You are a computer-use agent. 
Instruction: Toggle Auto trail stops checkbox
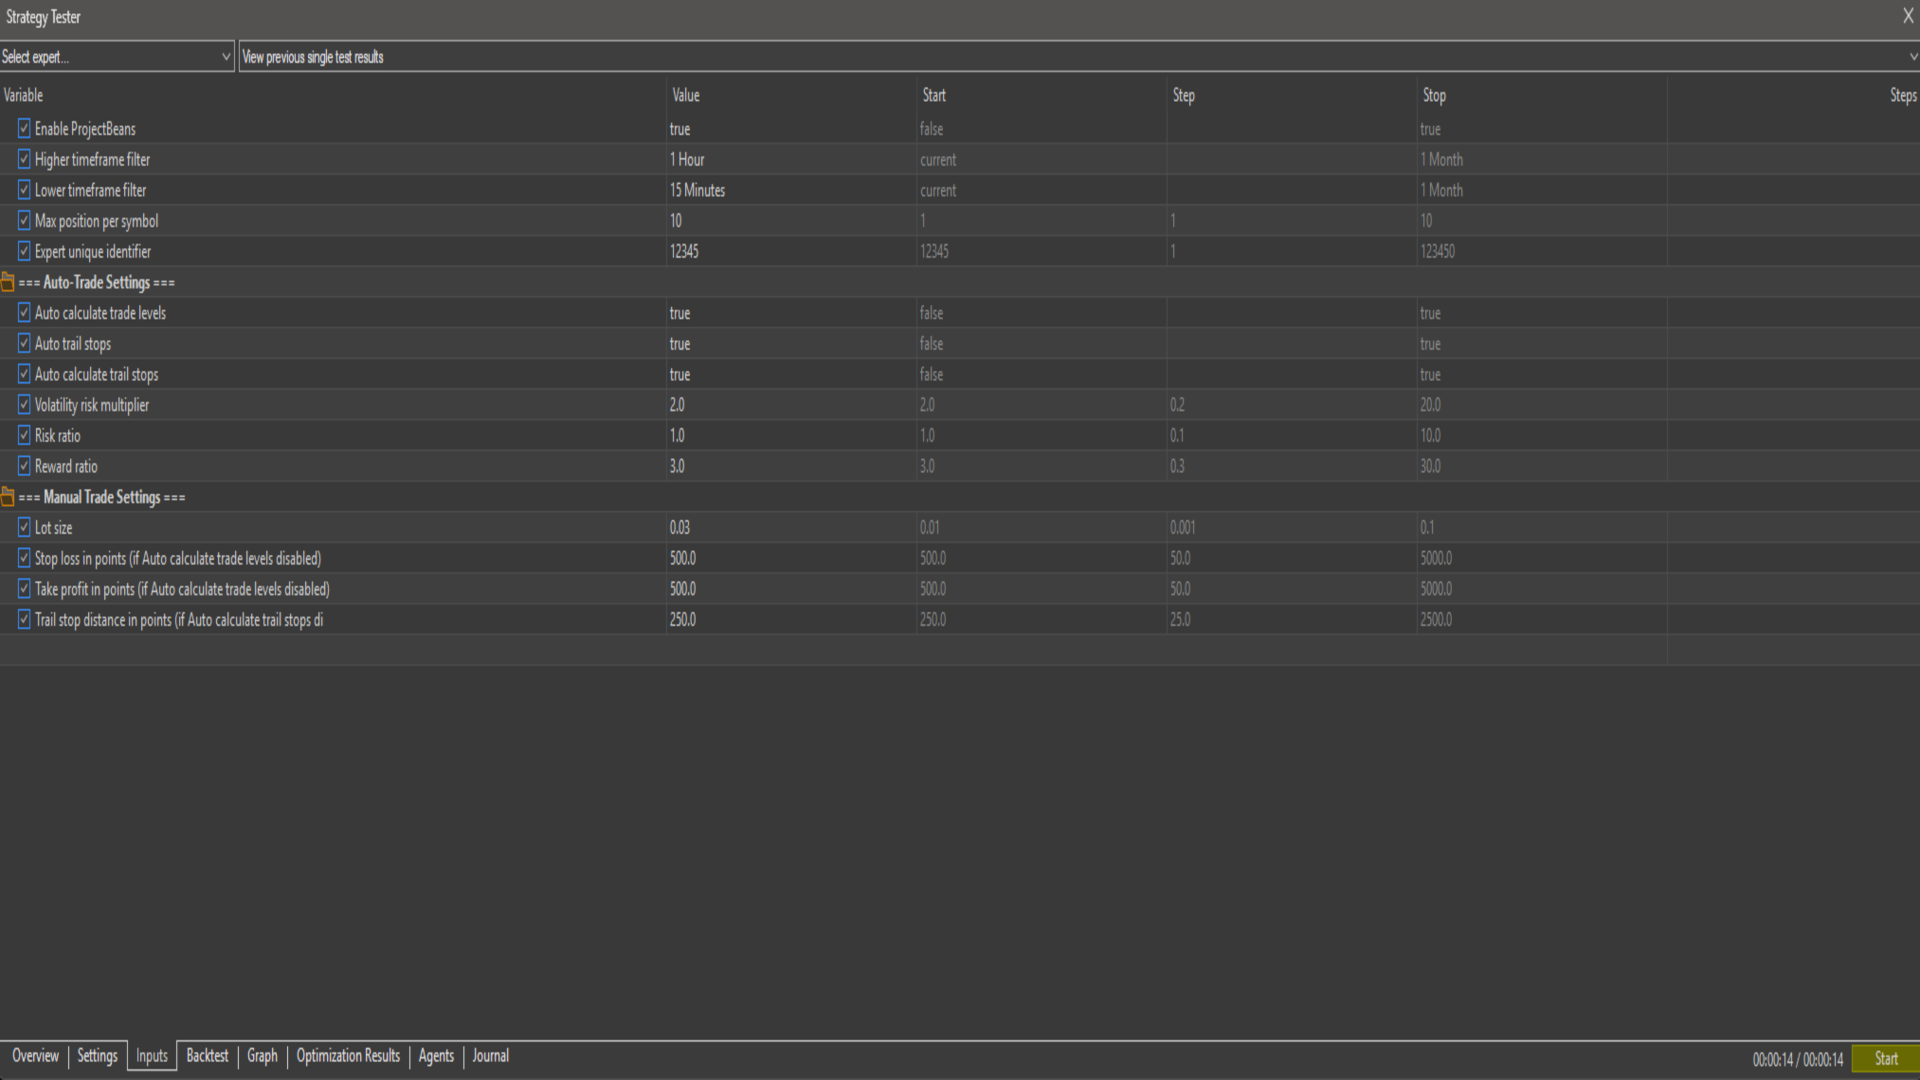coord(24,343)
